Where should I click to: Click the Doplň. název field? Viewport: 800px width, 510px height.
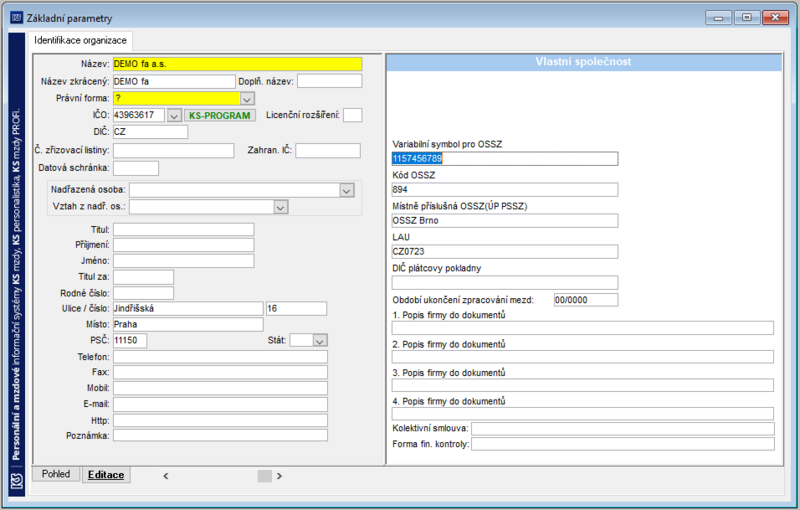tap(330, 82)
